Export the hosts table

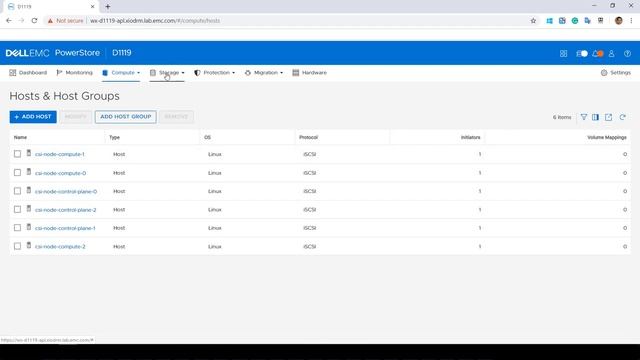(x=609, y=117)
